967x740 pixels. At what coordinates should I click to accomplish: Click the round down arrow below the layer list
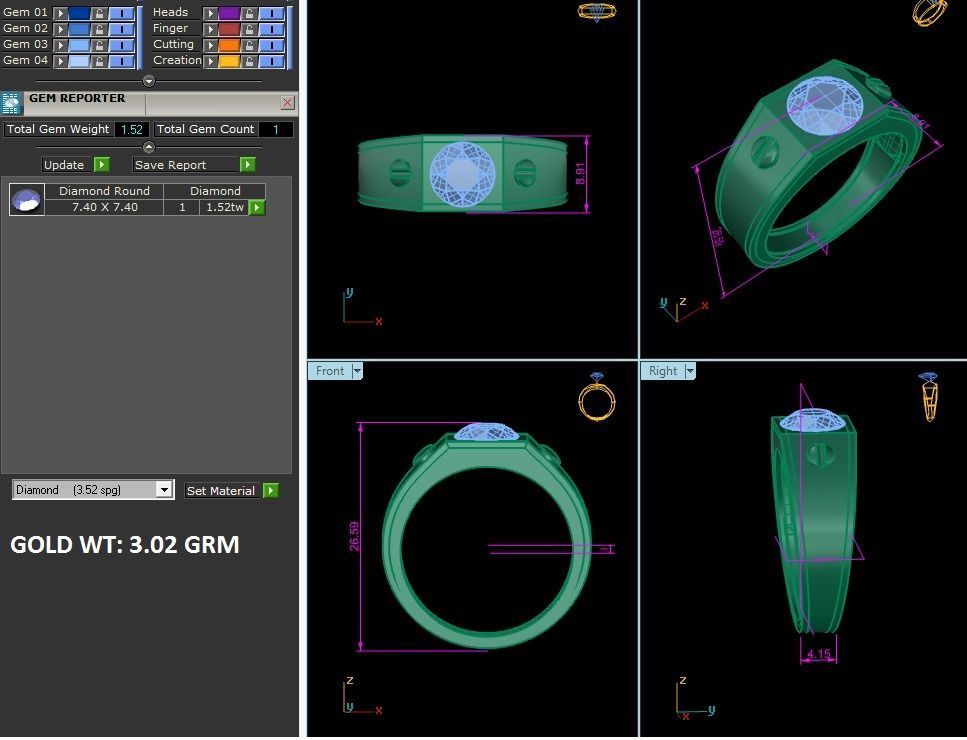click(149, 81)
